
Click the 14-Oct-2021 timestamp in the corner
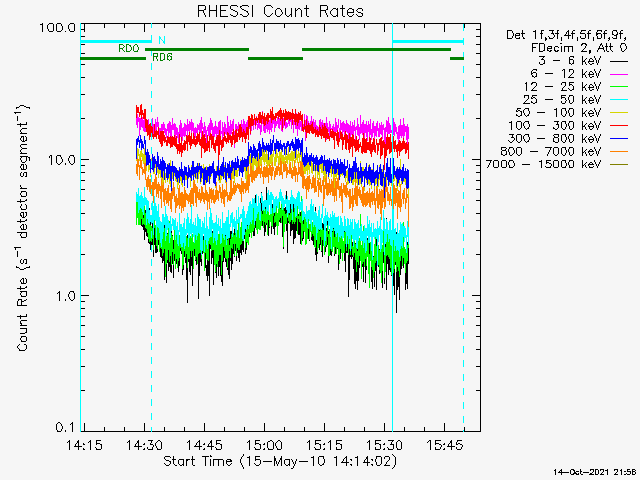coord(594,471)
